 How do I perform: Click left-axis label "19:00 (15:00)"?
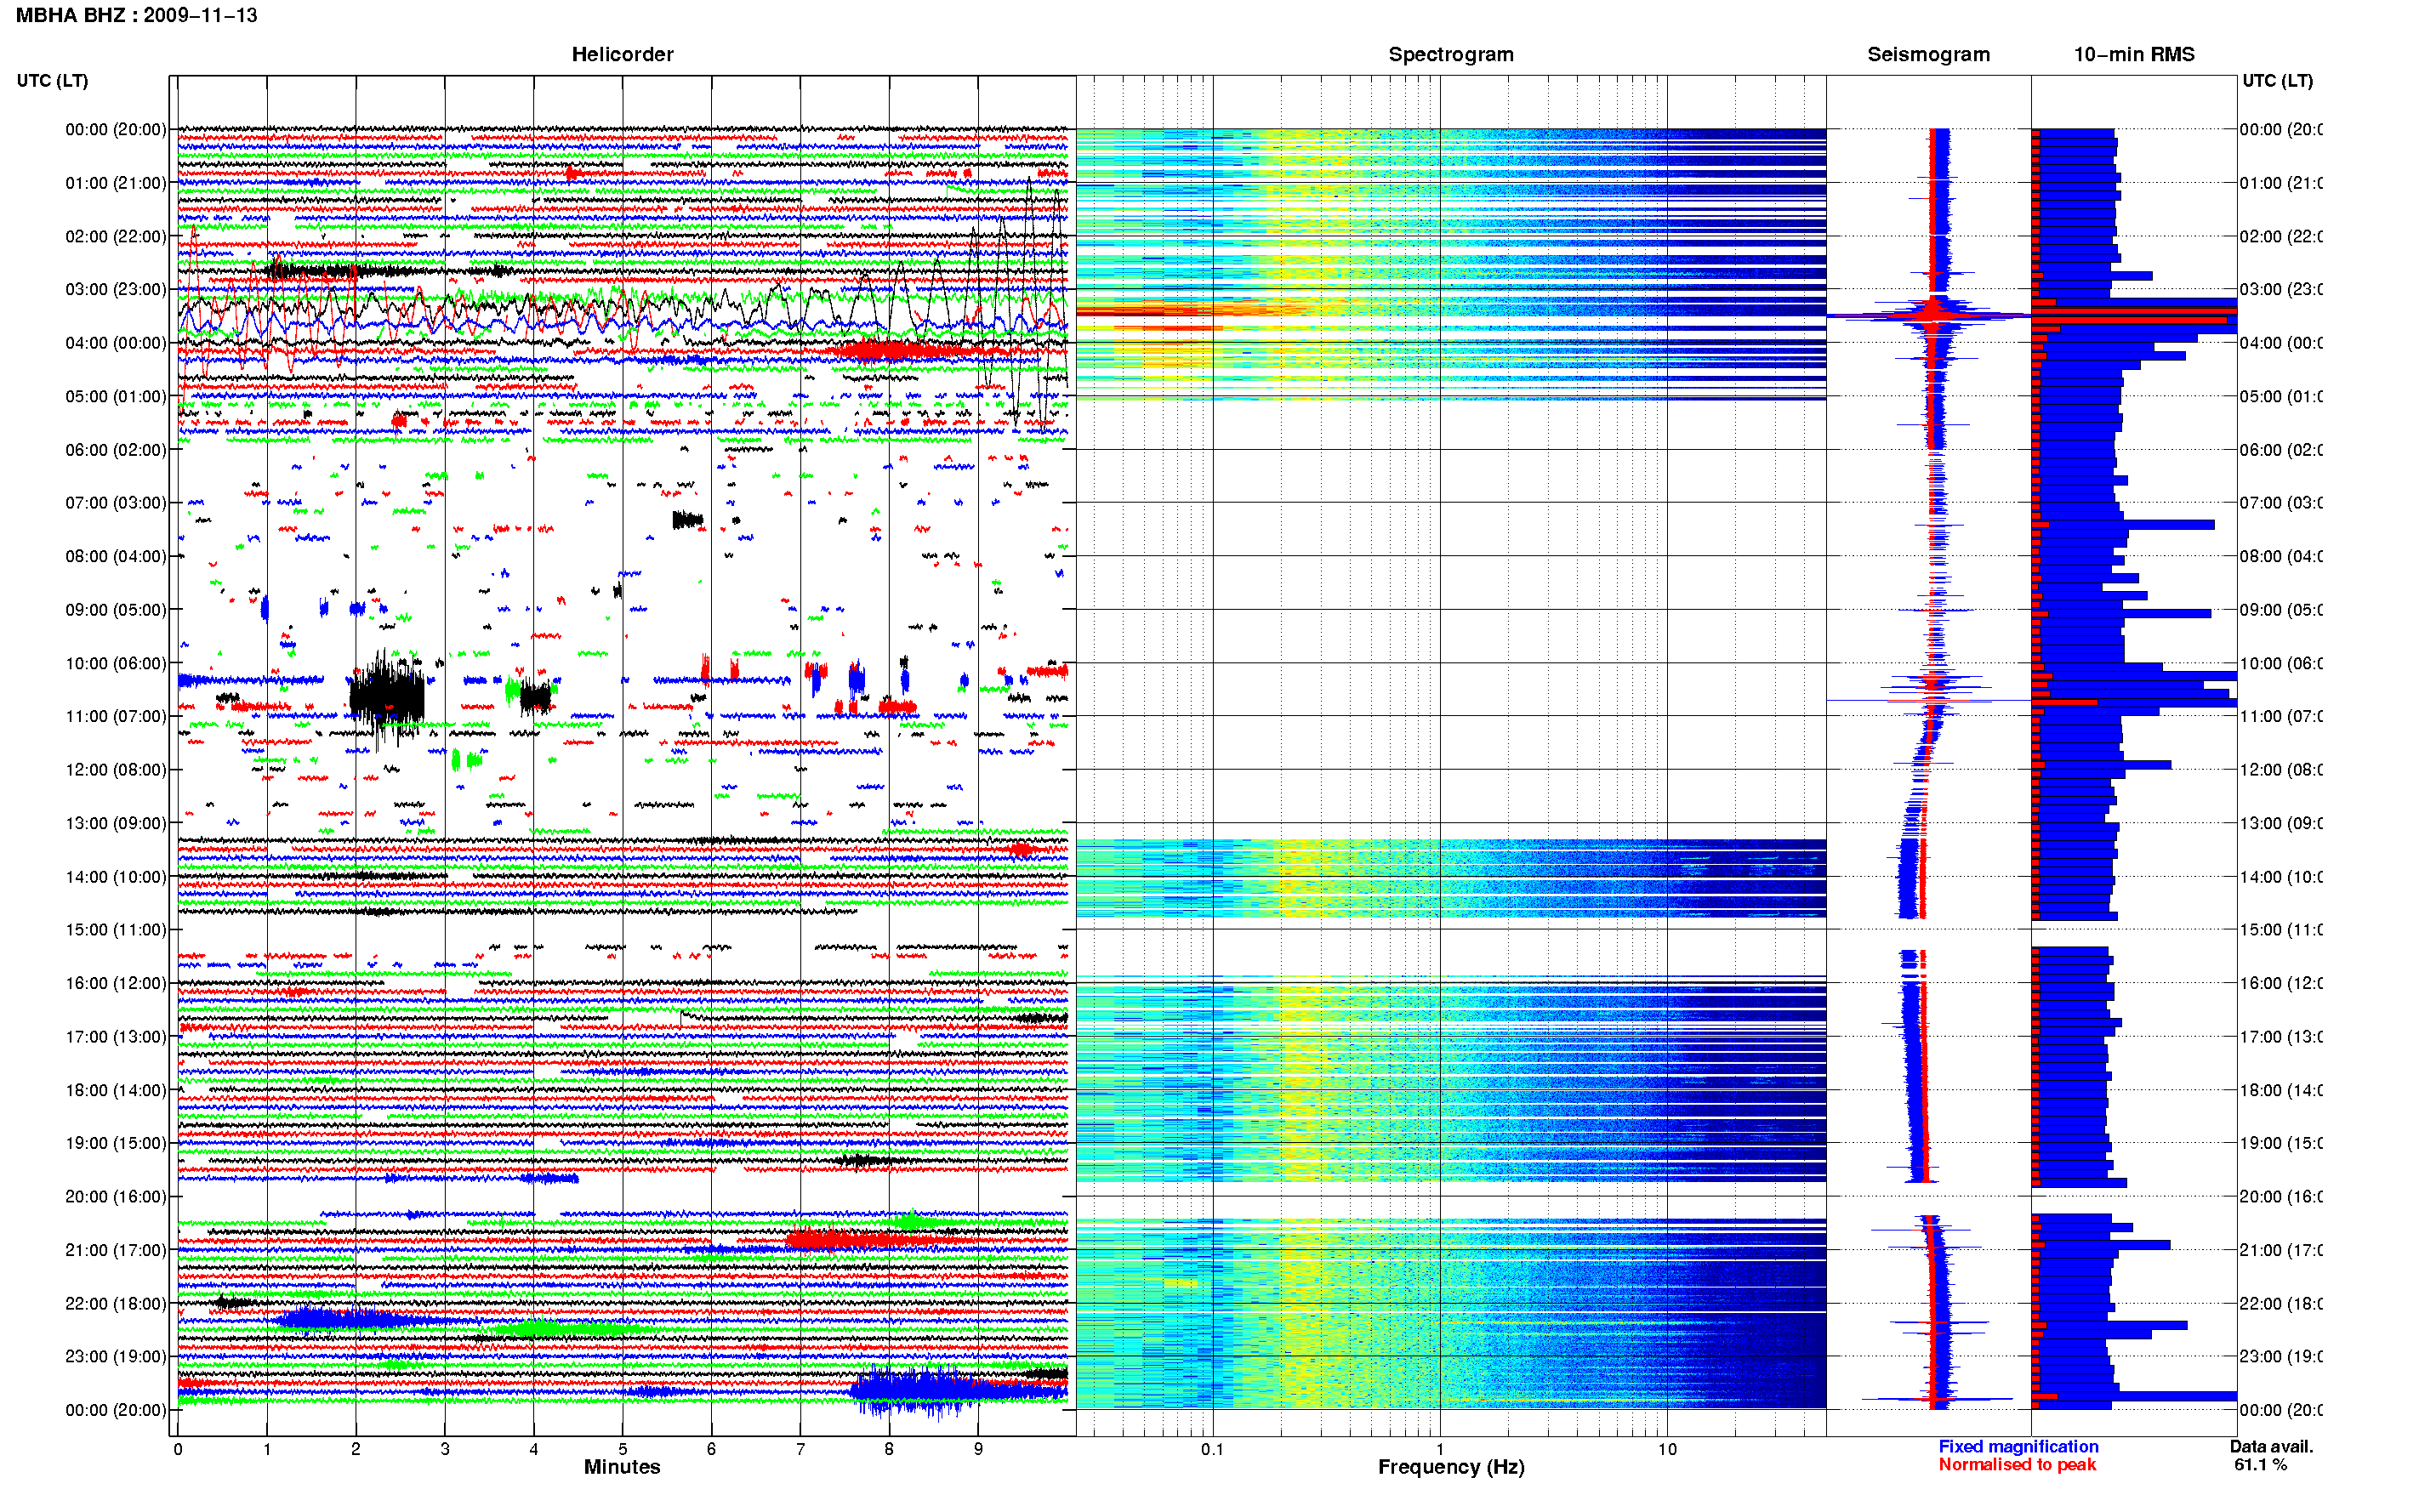[116, 1143]
